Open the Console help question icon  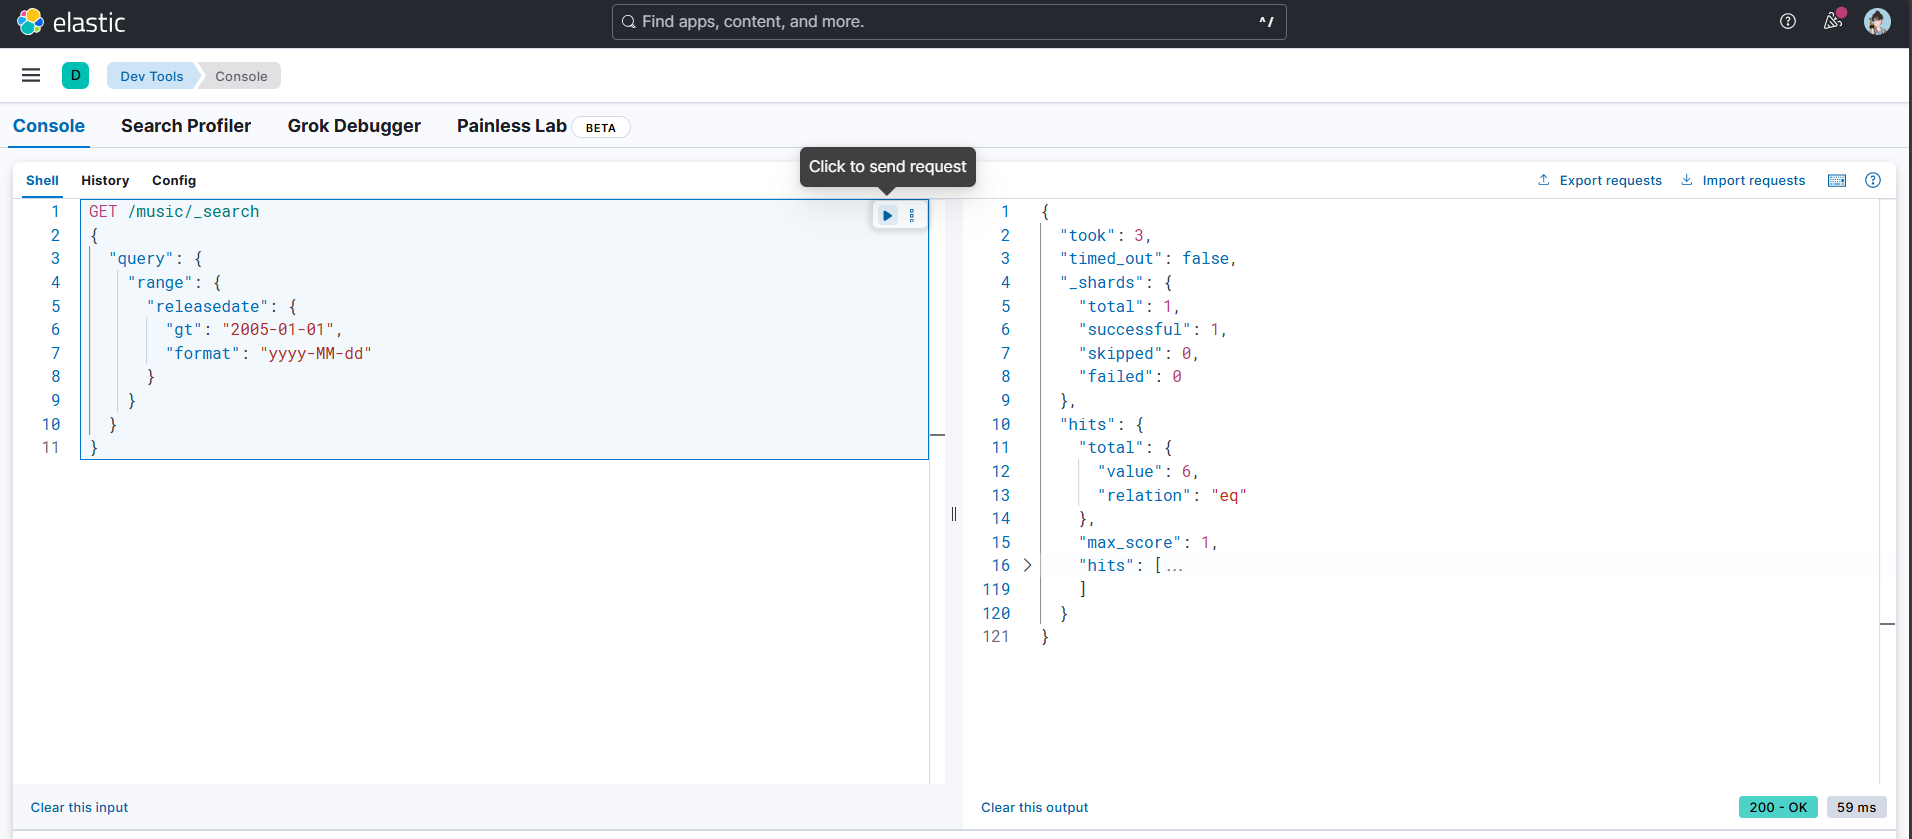pyautogui.click(x=1873, y=180)
